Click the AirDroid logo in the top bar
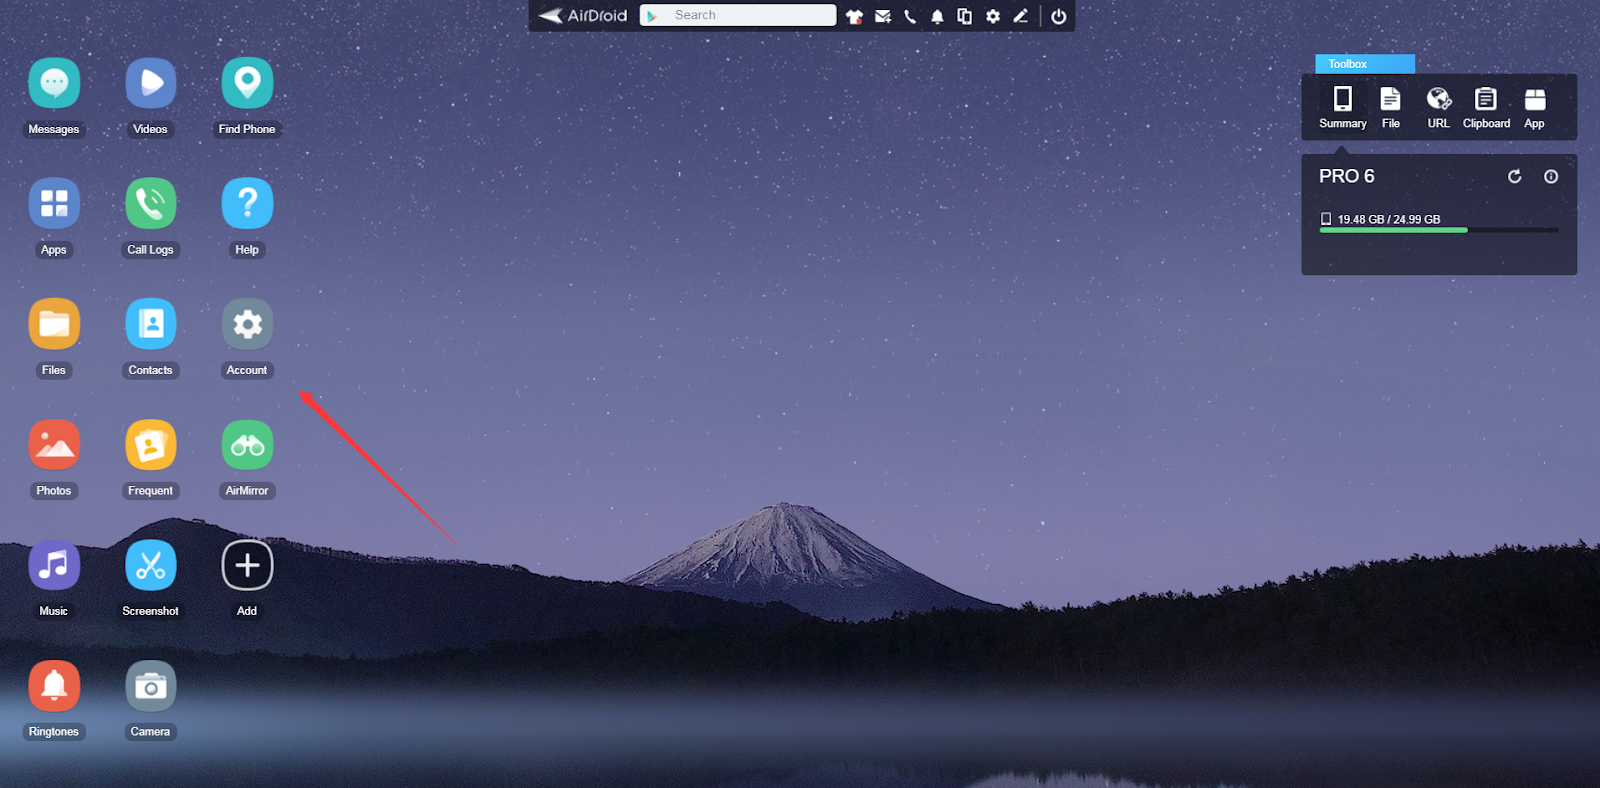The width and height of the screenshot is (1600, 788). [583, 16]
